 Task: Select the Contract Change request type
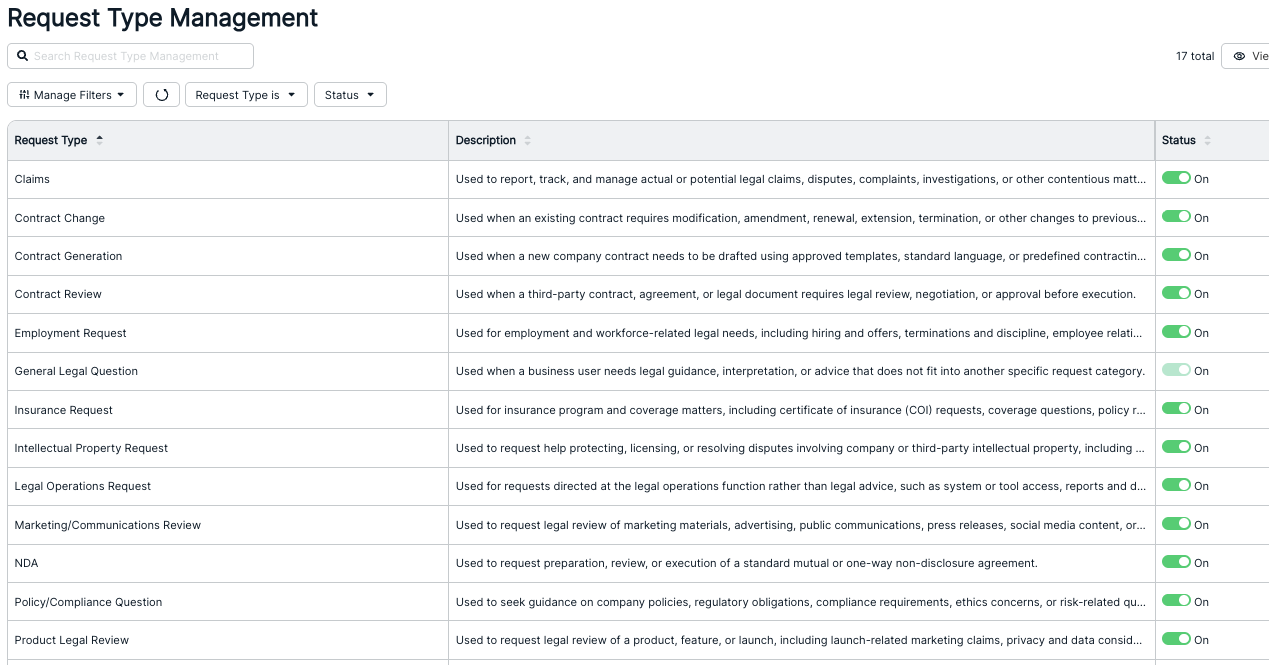(60, 218)
